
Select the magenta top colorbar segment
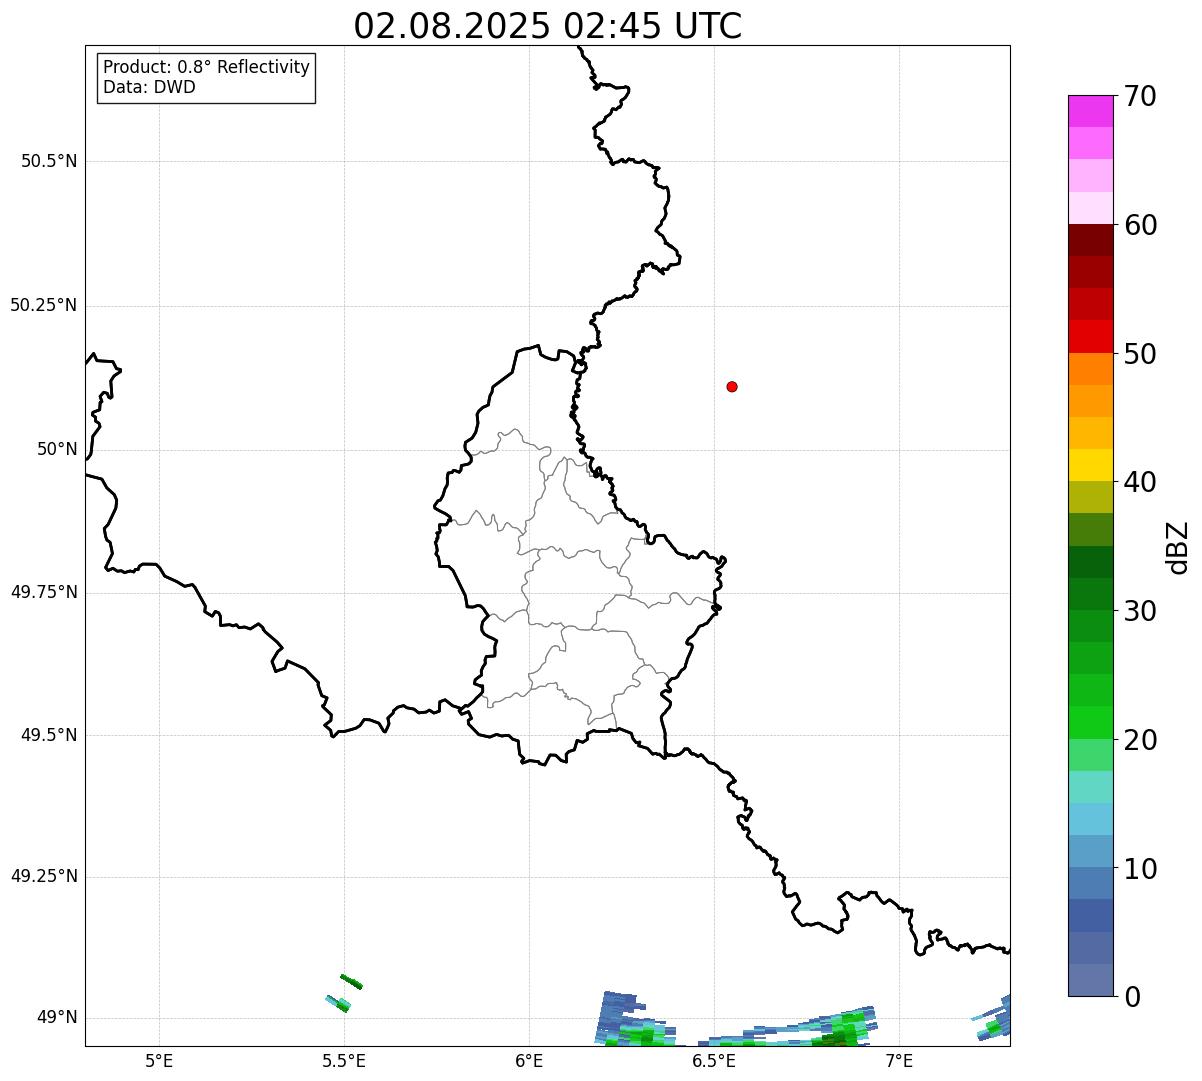coord(1090,111)
